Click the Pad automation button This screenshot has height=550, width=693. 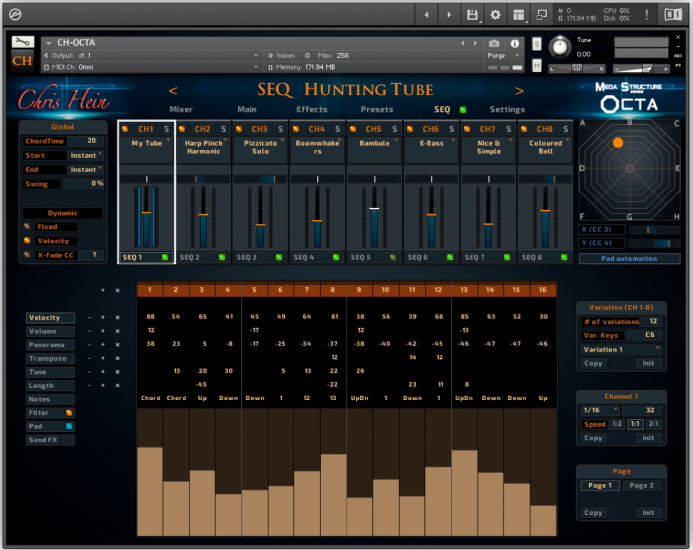tap(629, 259)
